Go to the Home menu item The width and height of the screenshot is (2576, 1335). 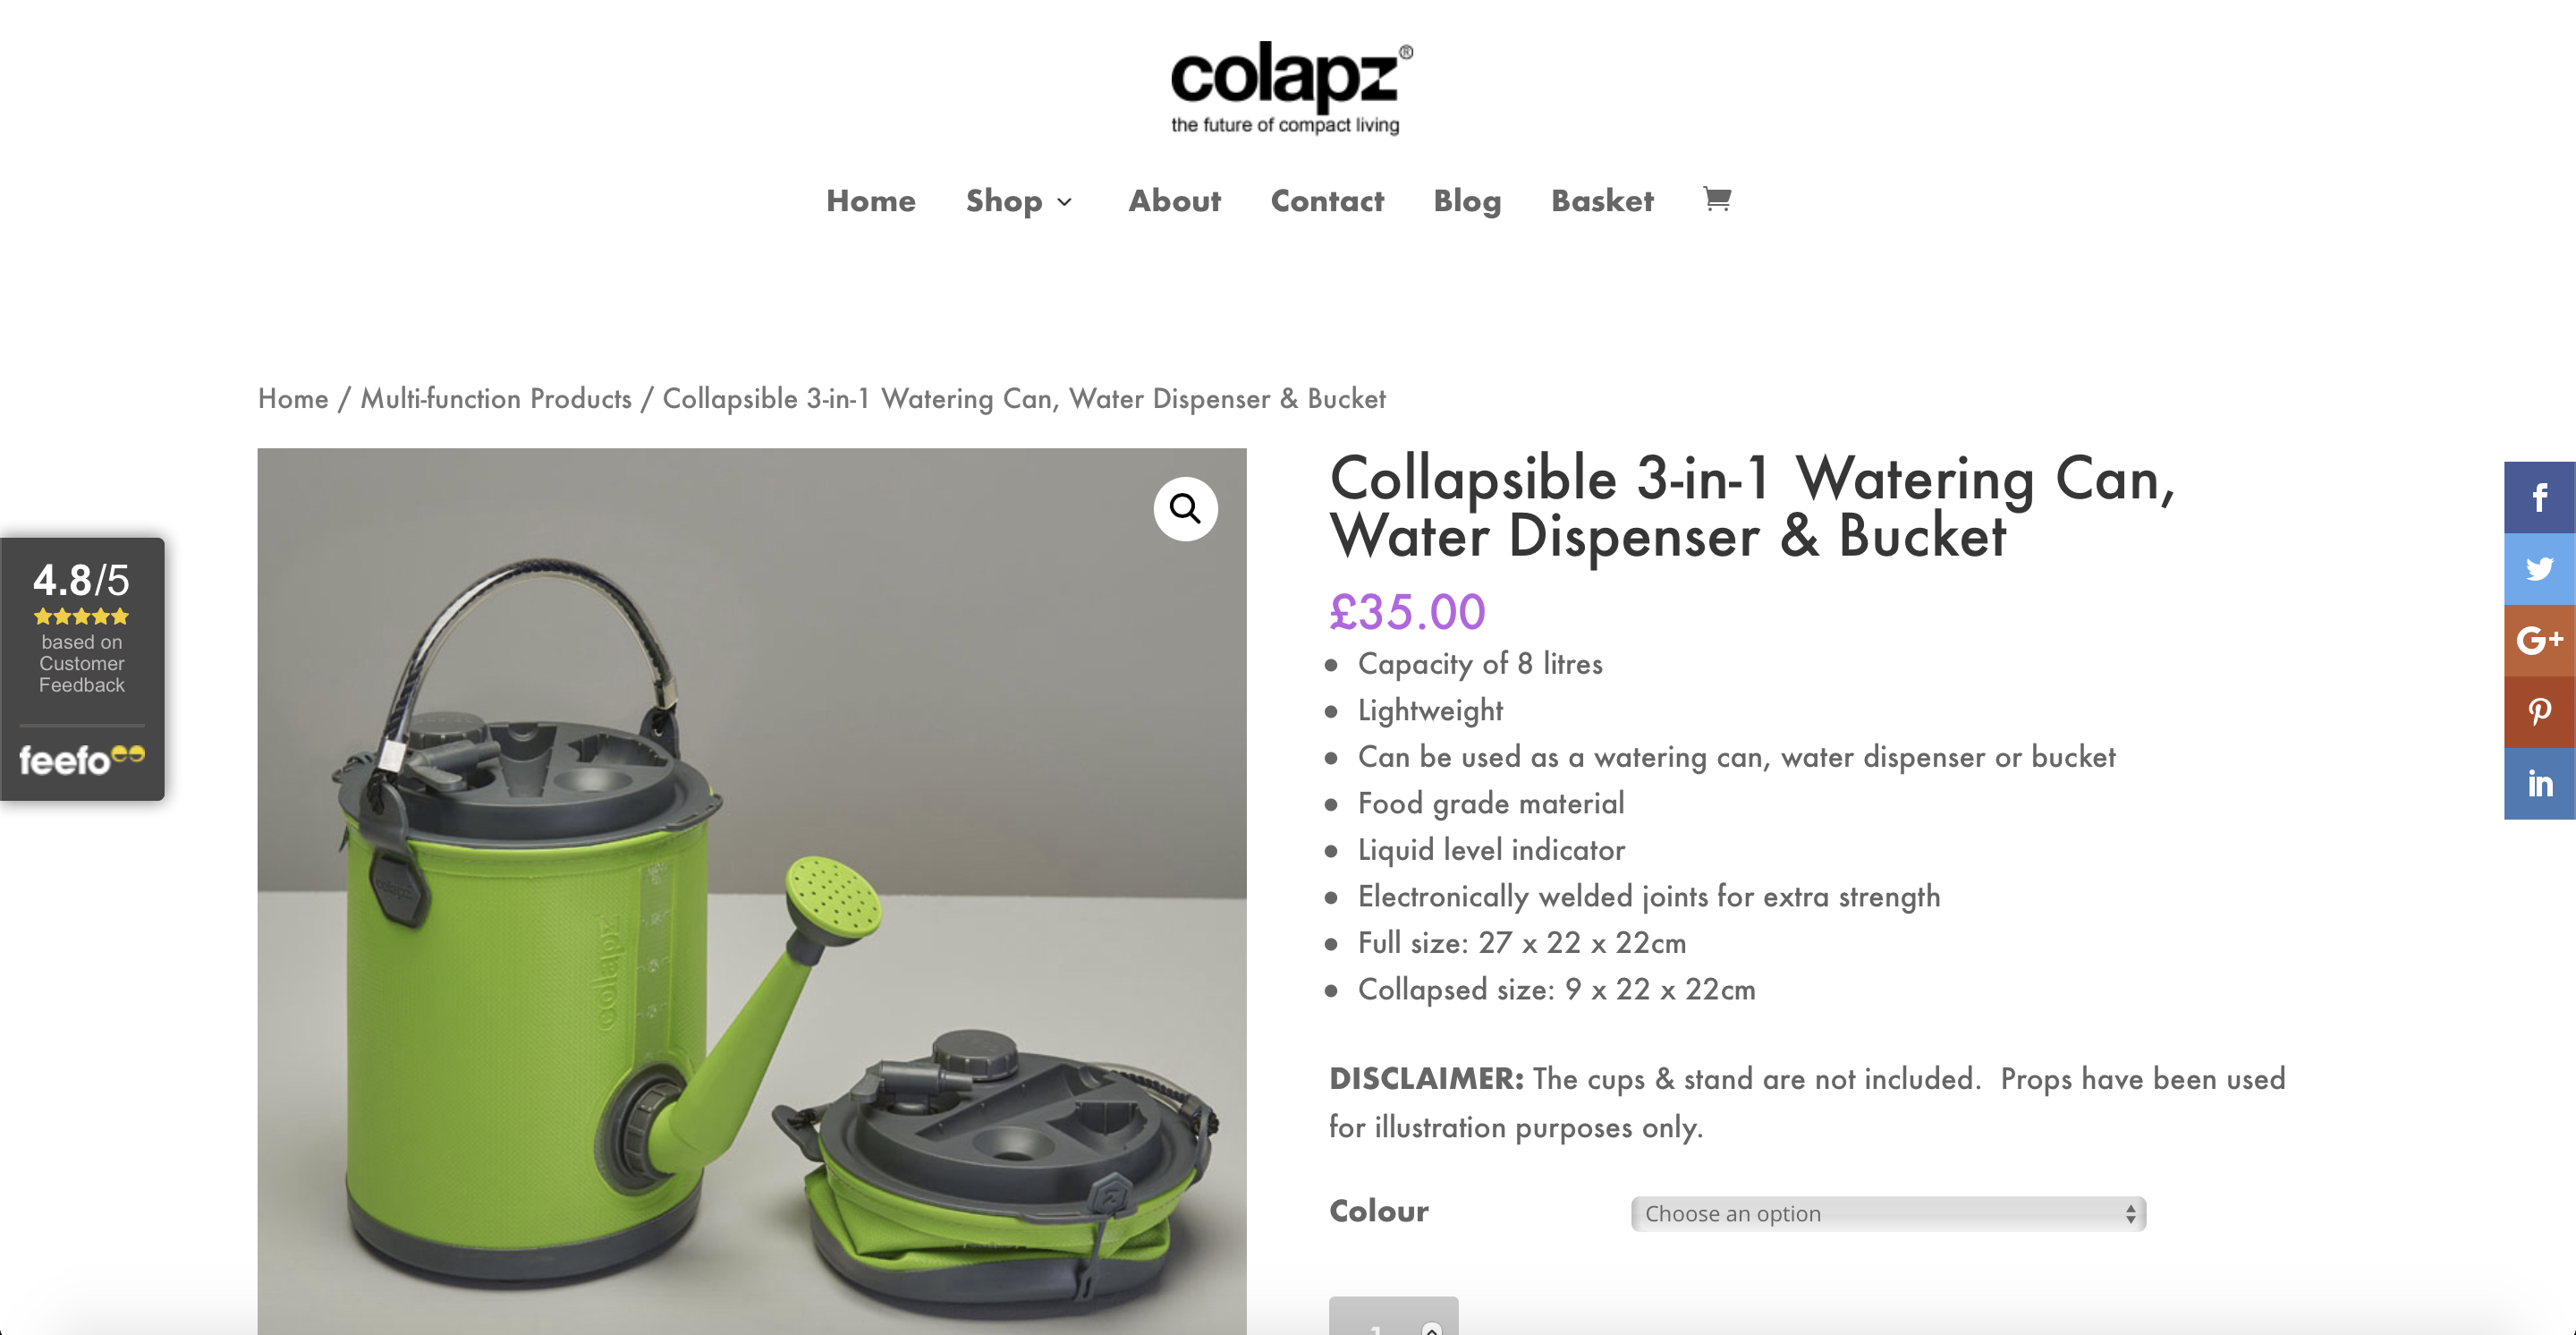coord(870,200)
